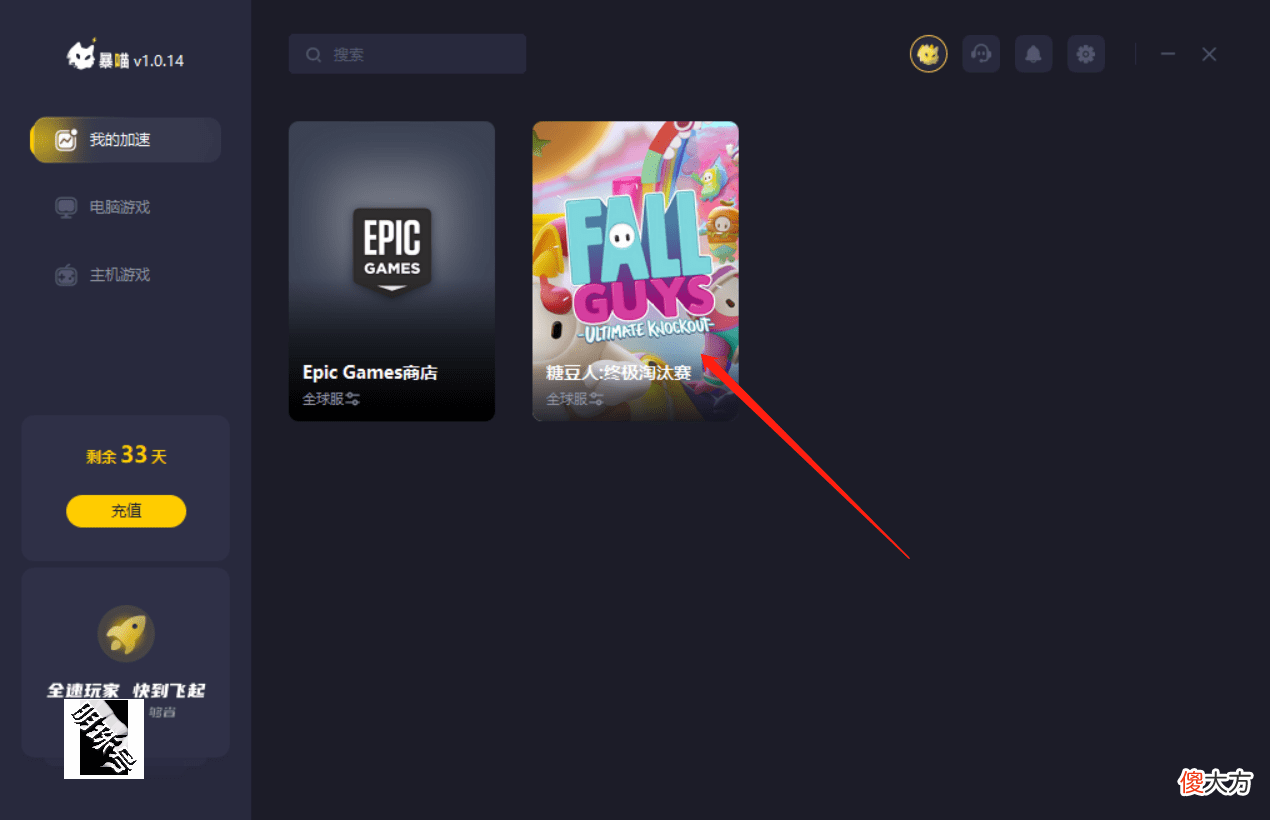Open customer support headset icon

coord(981,54)
